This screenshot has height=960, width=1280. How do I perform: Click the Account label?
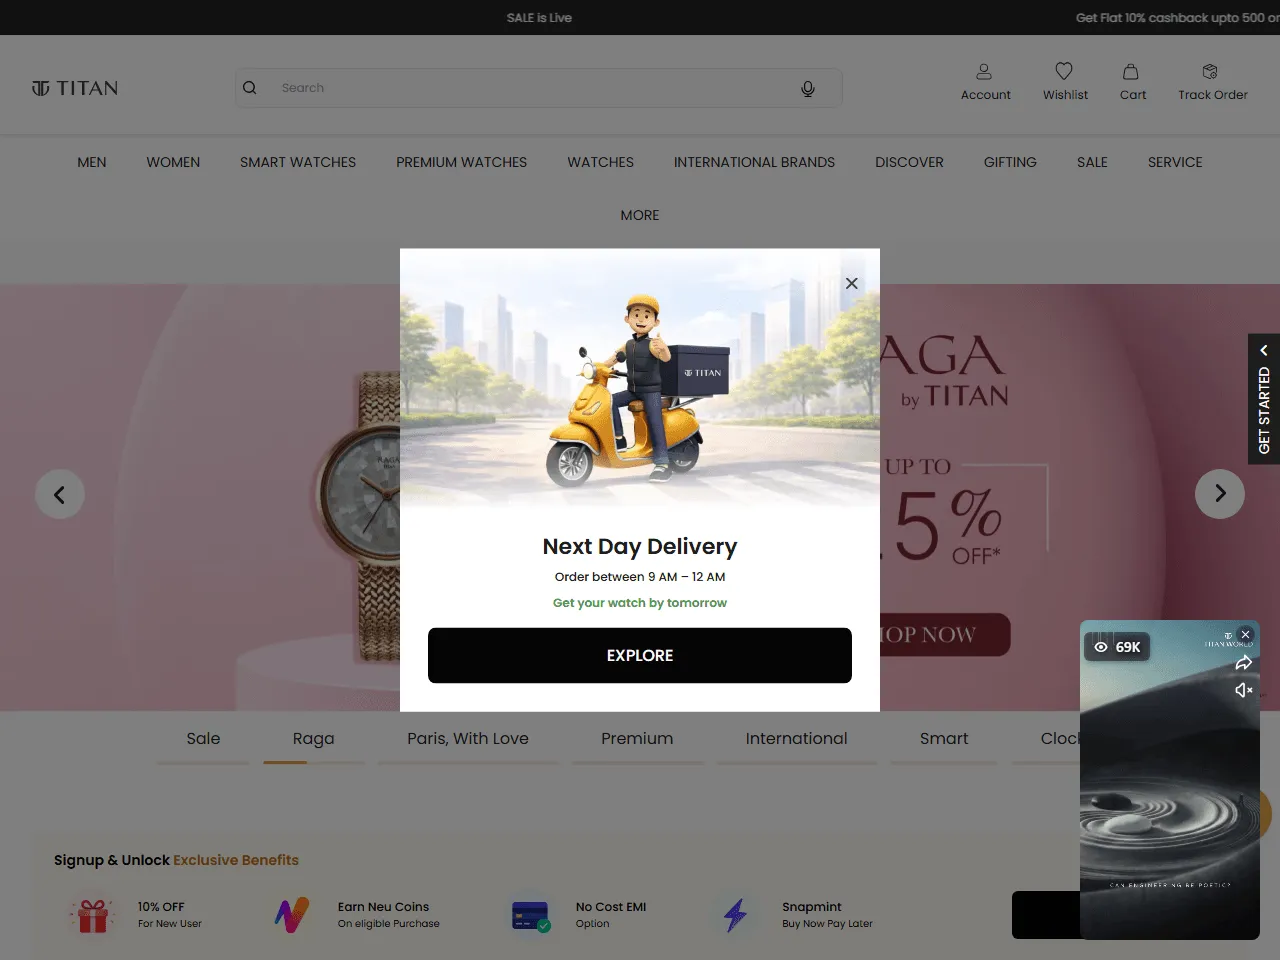[x=986, y=95]
